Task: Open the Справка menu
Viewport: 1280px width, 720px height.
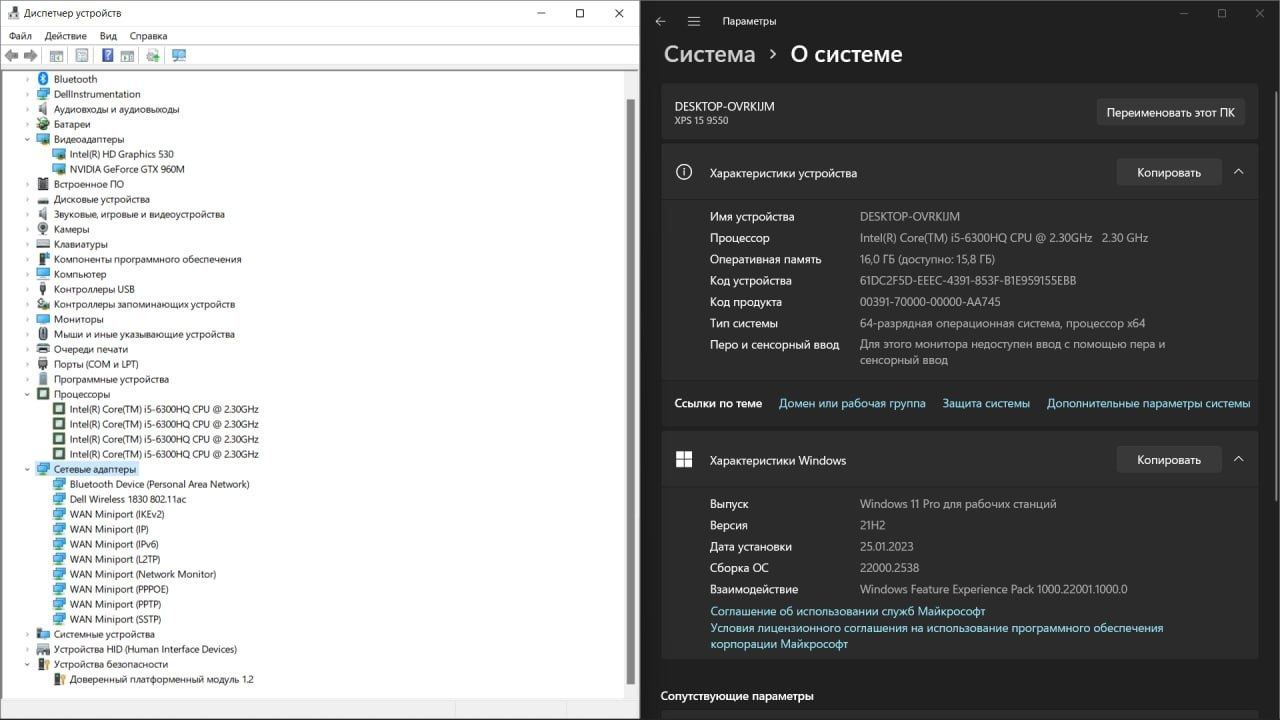Action: [x=148, y=36]
